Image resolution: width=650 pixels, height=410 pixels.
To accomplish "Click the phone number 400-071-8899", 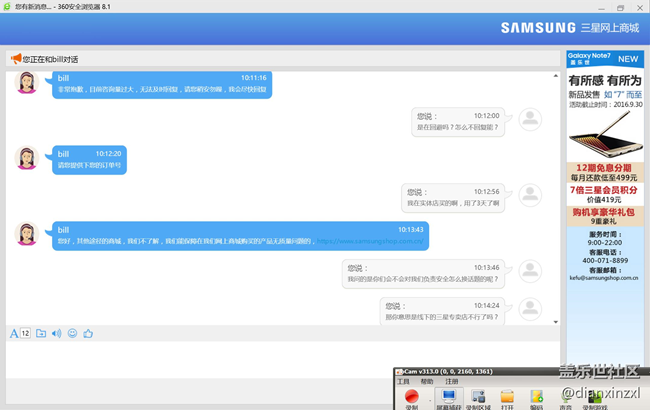I will coord(605,260).
